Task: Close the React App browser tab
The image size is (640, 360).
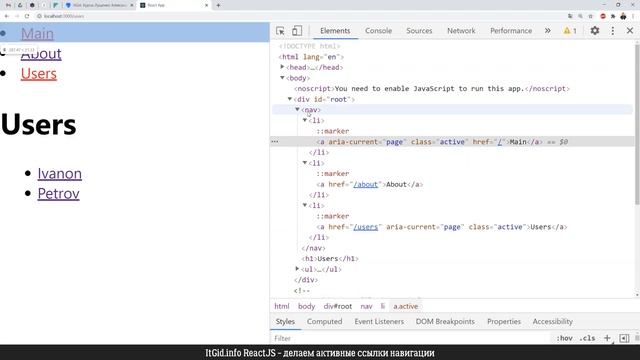Action: click(x=207, y=5)
